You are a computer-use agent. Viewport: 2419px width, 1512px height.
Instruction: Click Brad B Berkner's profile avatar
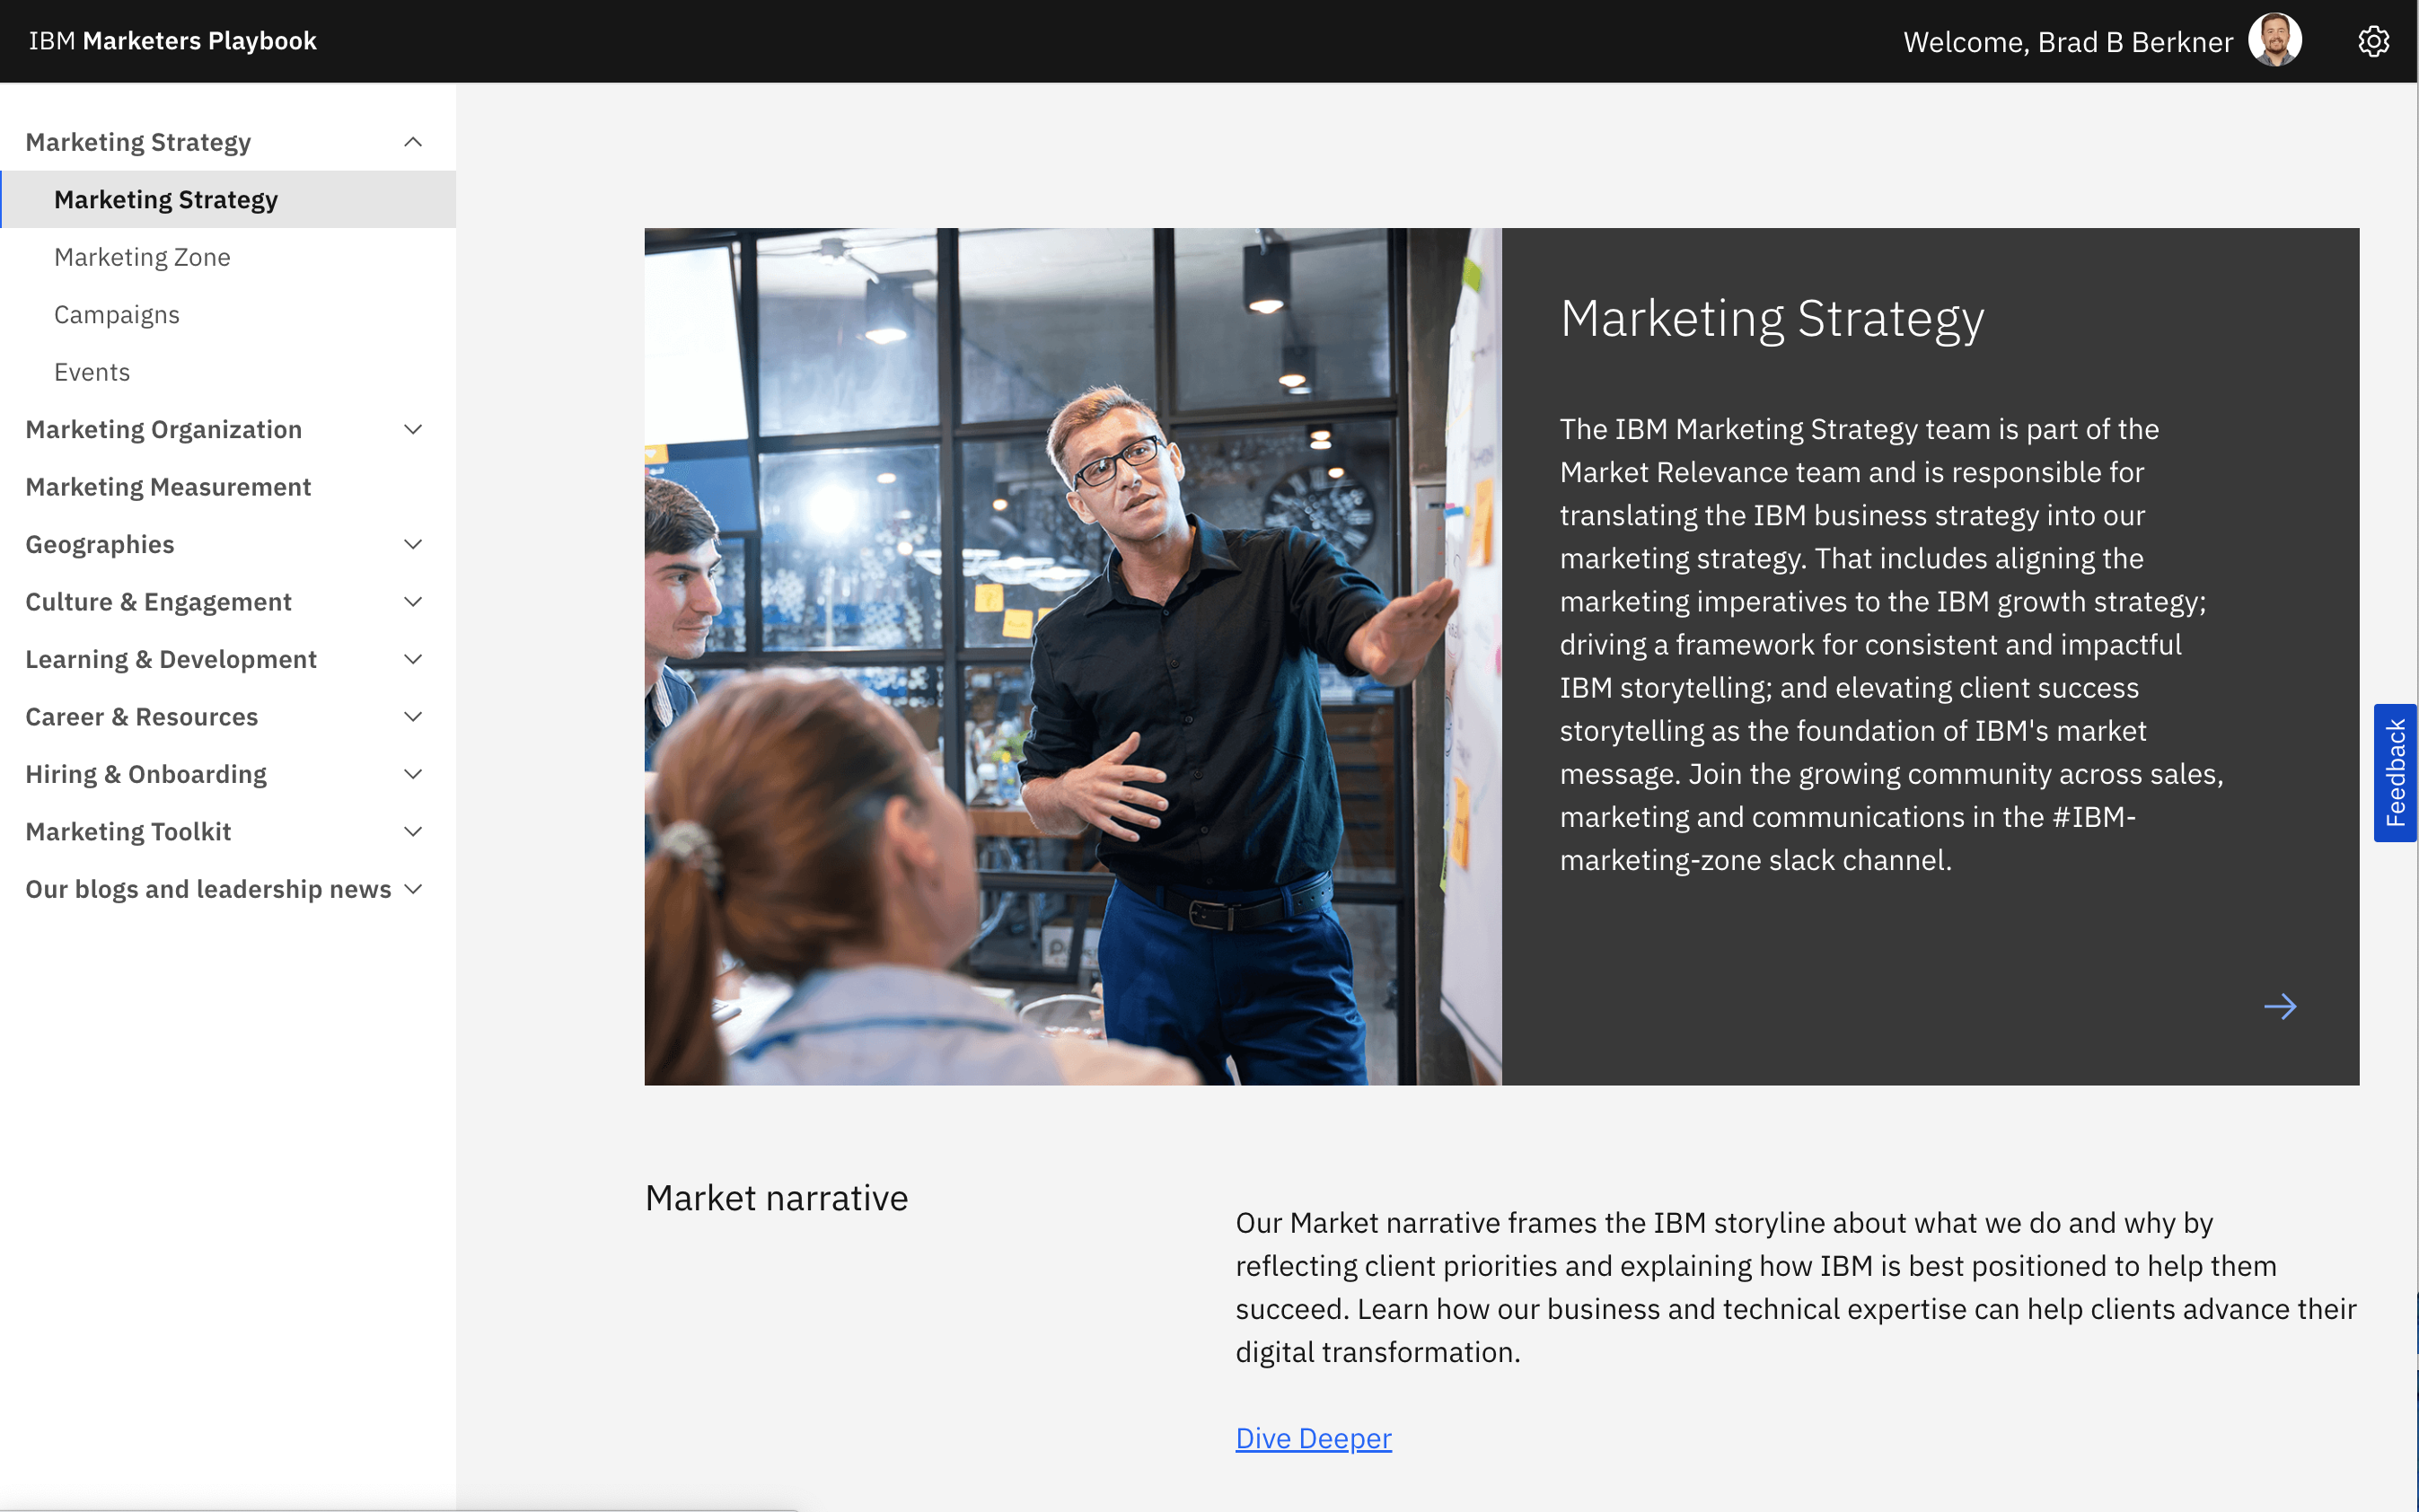coord(2276,40)
